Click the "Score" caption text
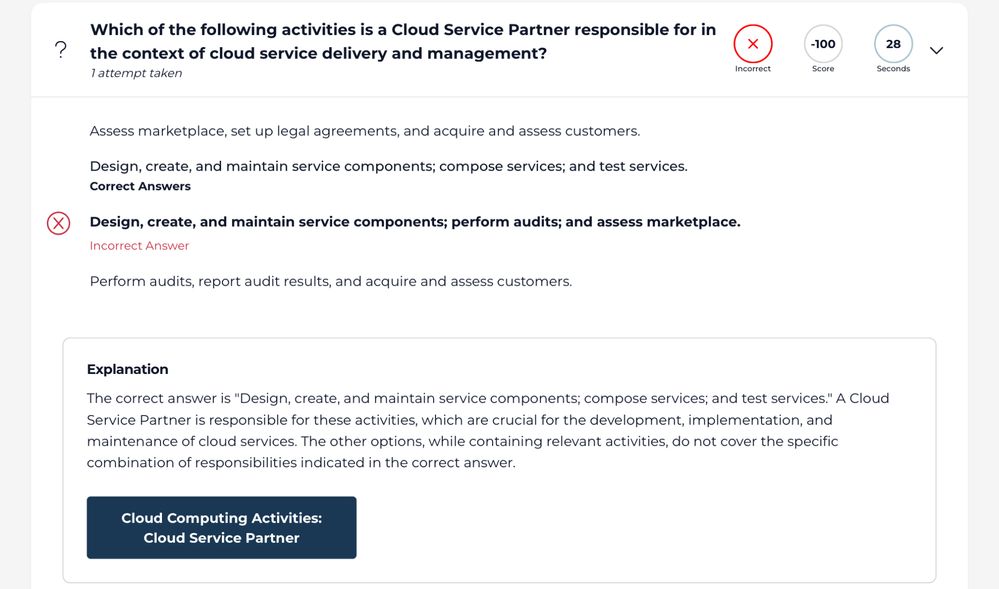Image resolution: width=999 pixels, height=589 pixels. [823, 69]
